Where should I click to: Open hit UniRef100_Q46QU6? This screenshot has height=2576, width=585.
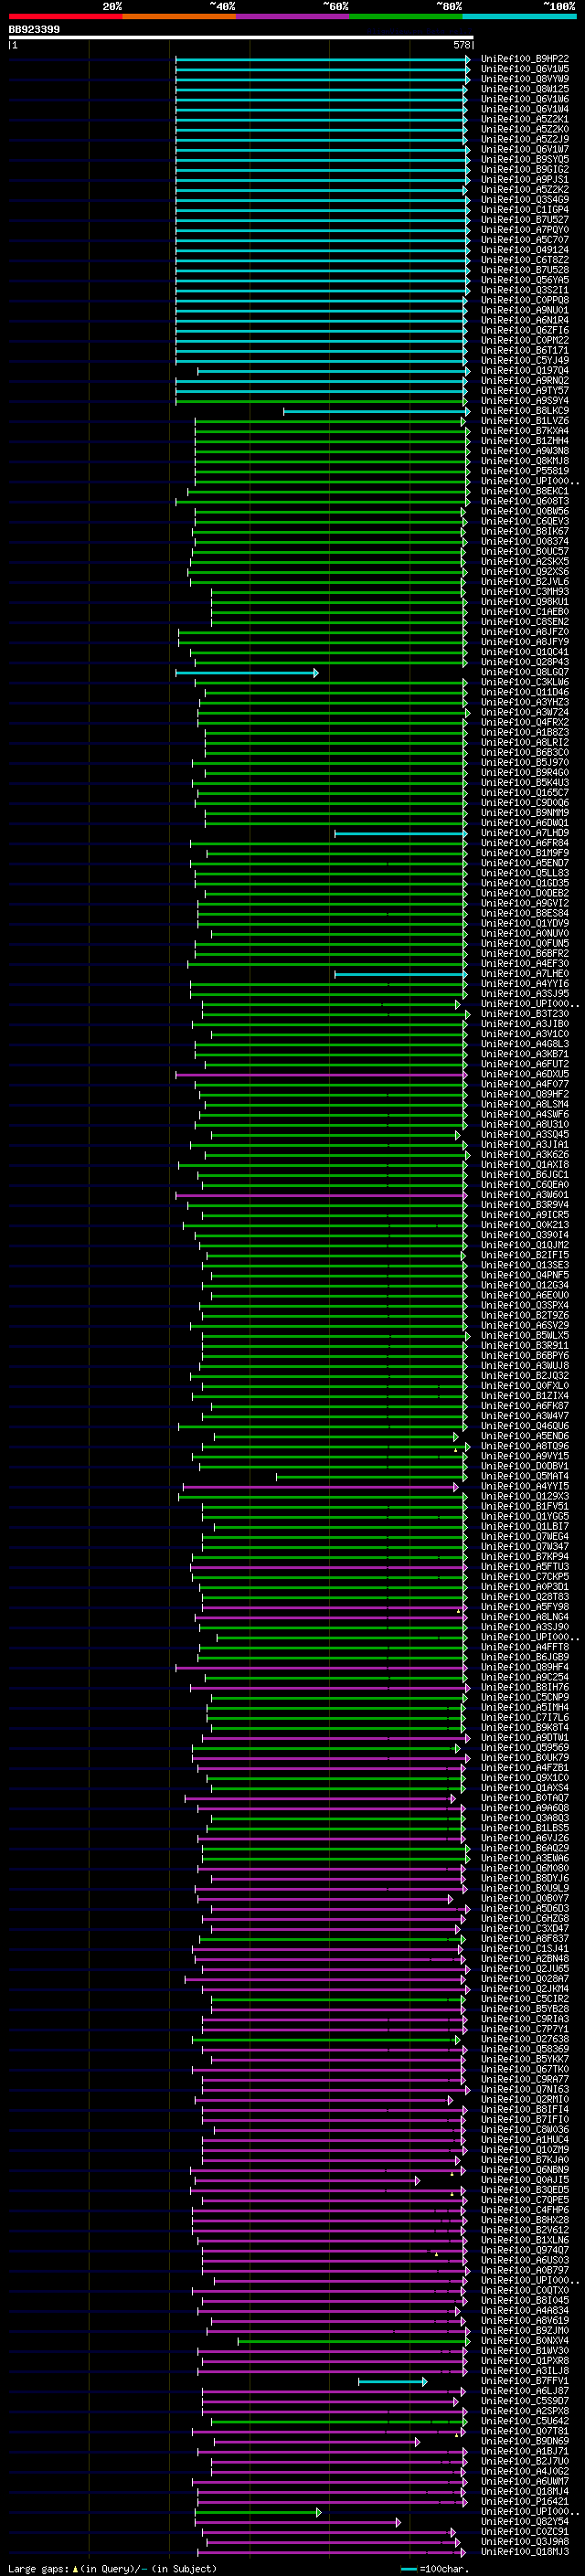(525, 1426)
